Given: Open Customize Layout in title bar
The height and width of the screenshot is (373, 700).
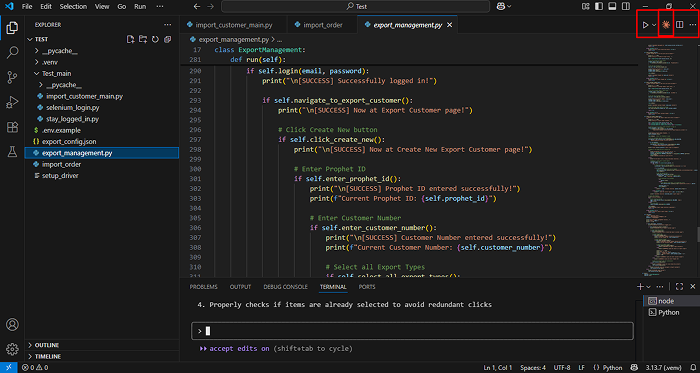Looking at the screenshot, I should click(x=586, y=6).
